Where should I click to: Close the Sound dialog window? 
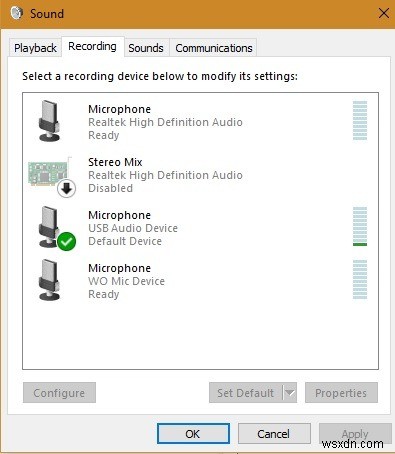pos(384,13)
